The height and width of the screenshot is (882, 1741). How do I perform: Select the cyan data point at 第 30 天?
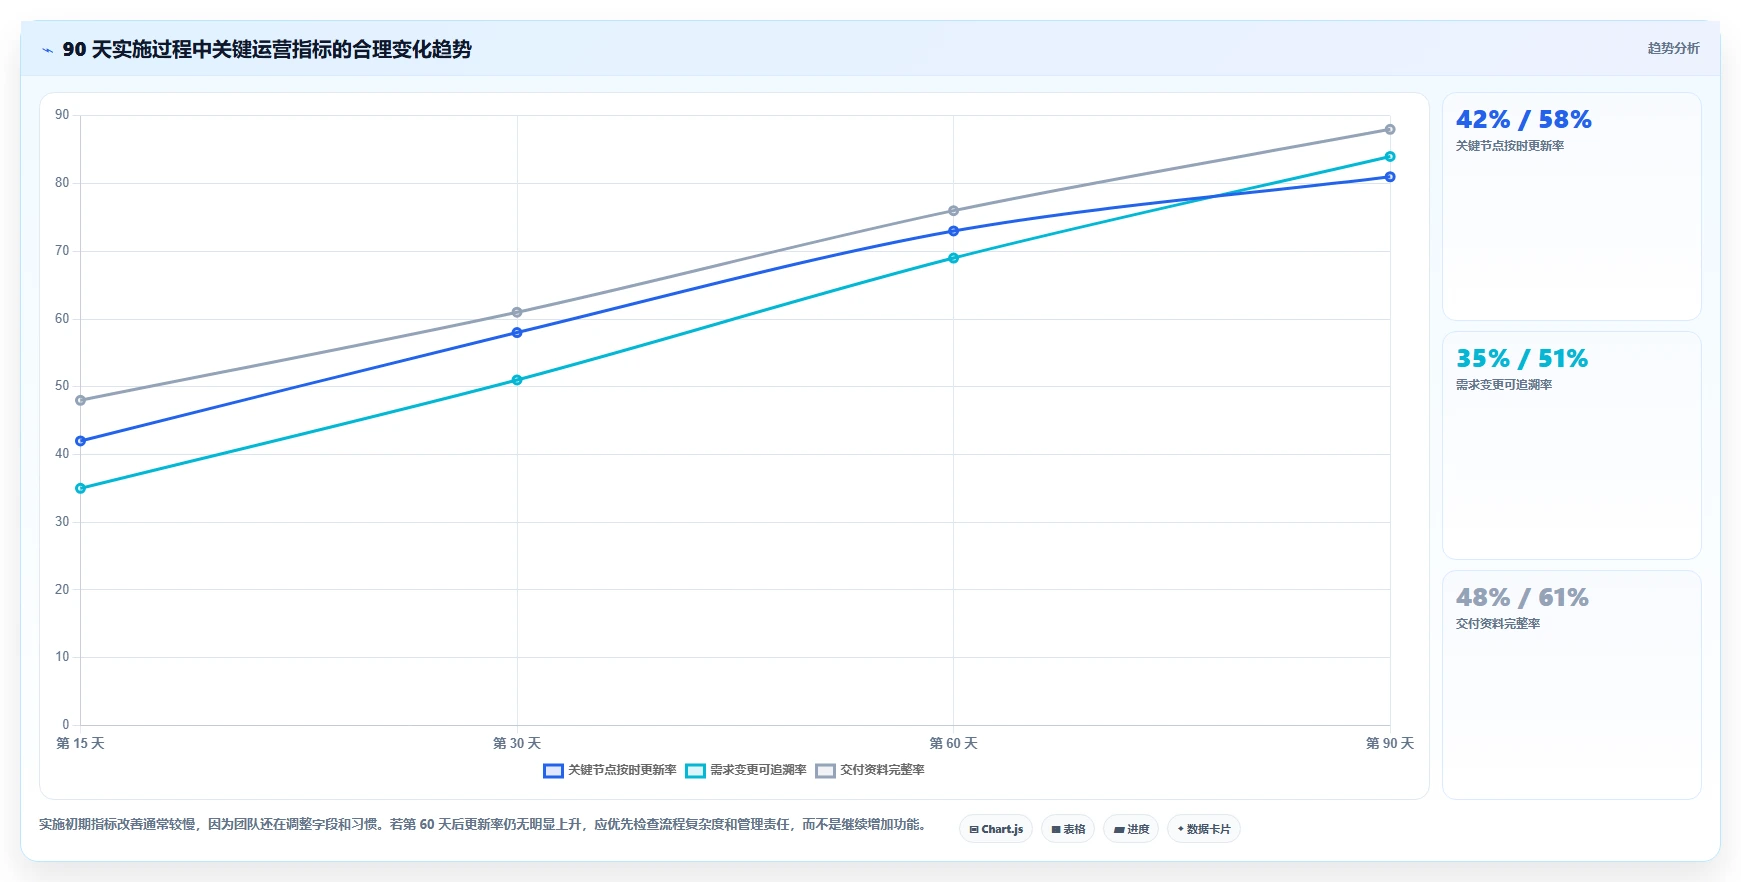(x=517, y=380)
